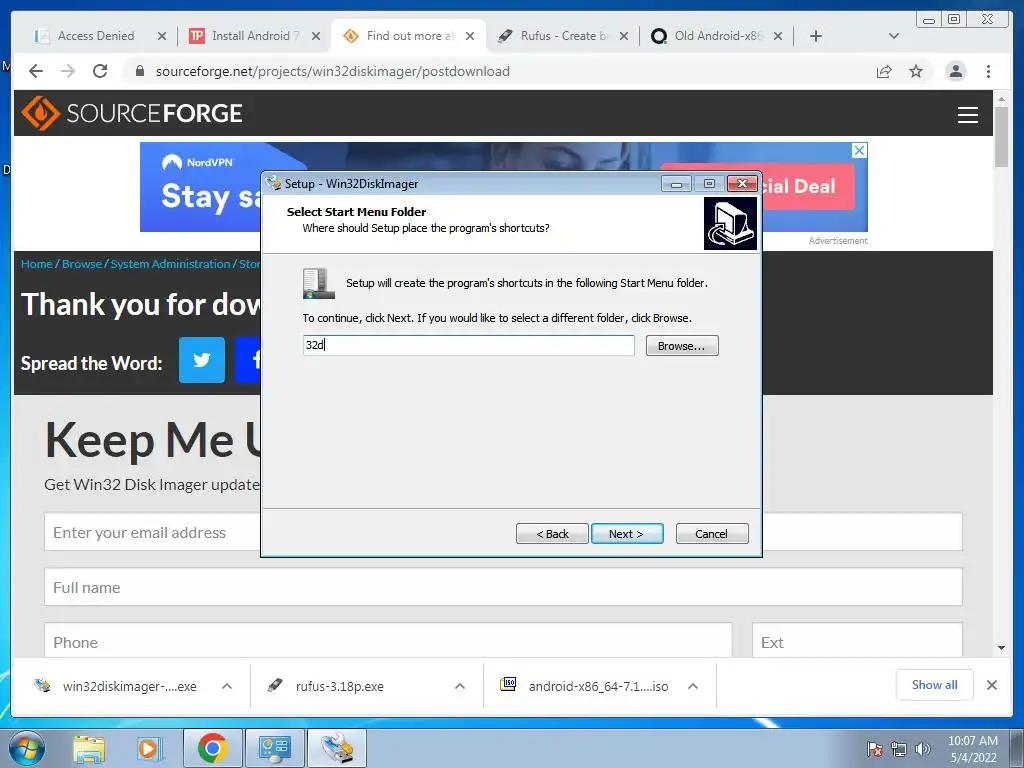Open the SourceForge hamburger menu
This screenshot has width=1024, height=768.
pos(968,114)
